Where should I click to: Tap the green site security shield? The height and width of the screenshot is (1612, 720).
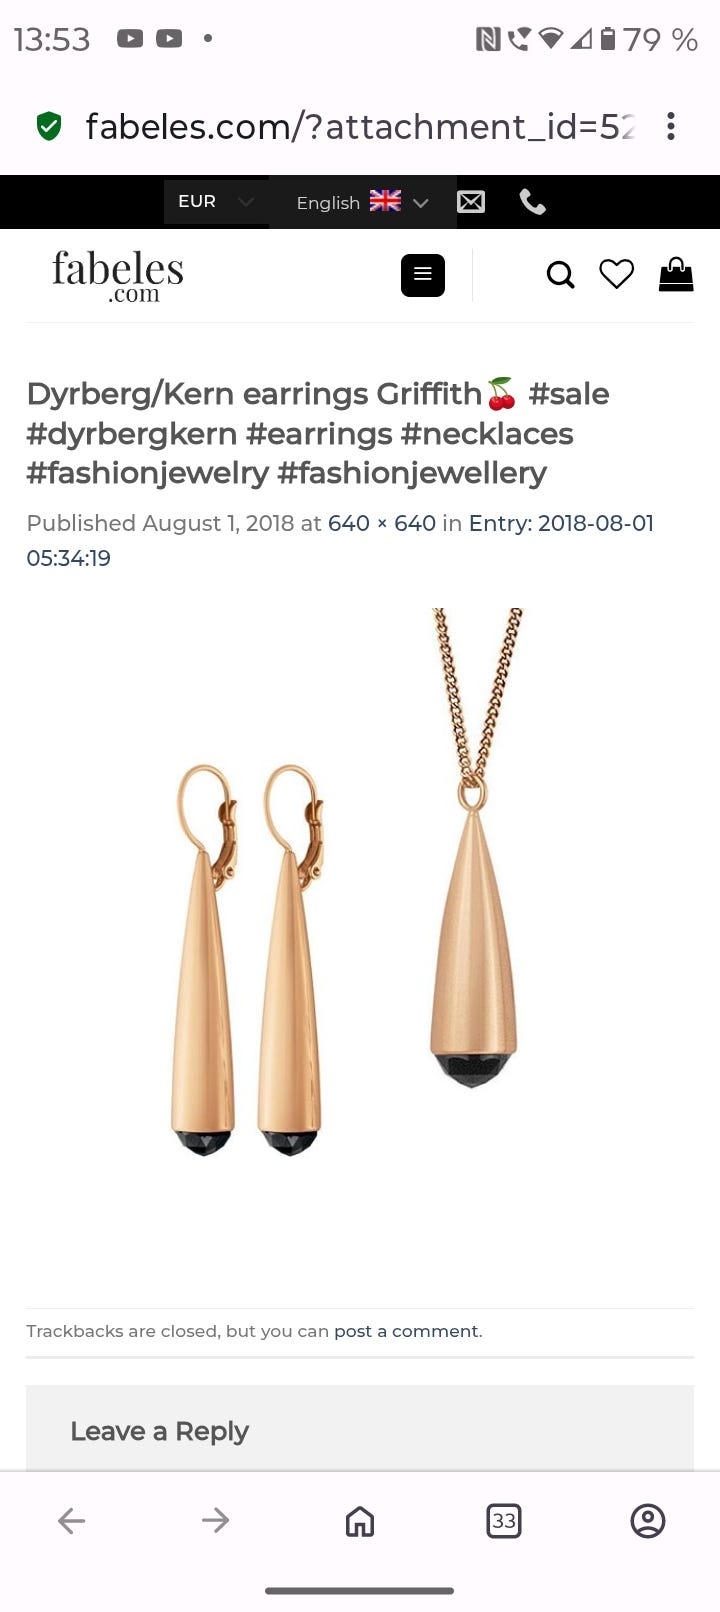coord(48,126)
